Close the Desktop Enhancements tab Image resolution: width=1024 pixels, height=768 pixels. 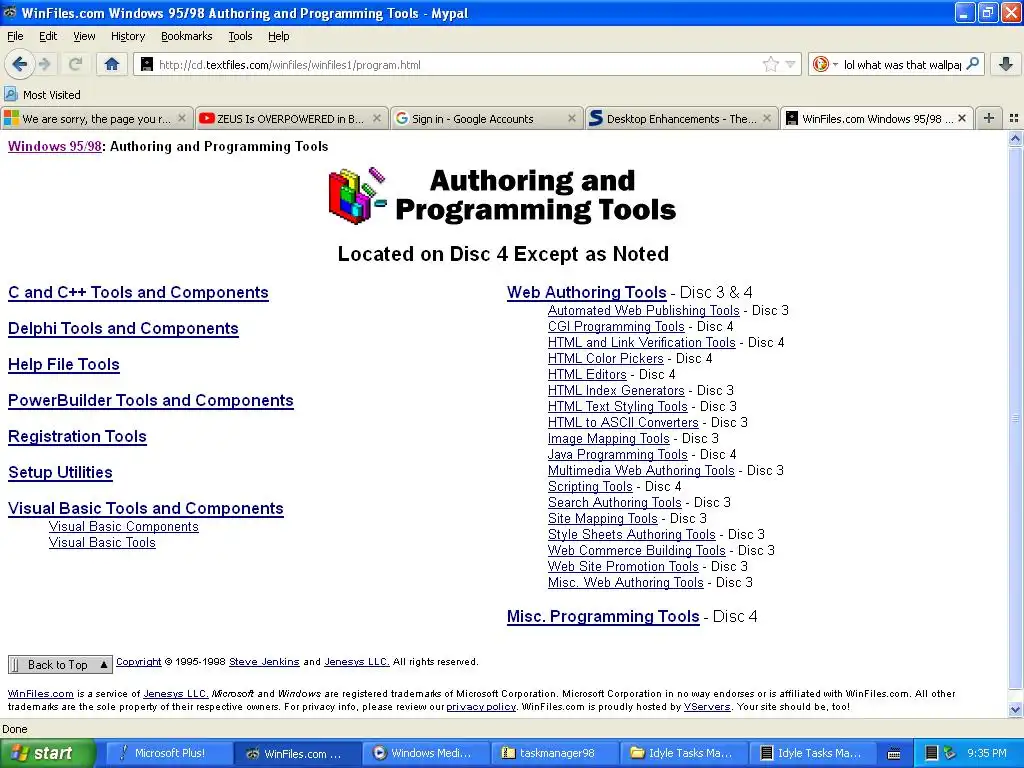pyautogui.click(x=767, y=118)
